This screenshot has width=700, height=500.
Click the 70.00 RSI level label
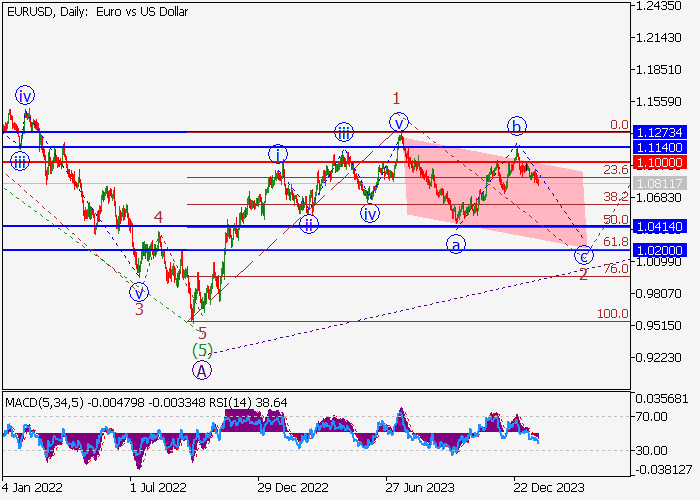(652, 417)
